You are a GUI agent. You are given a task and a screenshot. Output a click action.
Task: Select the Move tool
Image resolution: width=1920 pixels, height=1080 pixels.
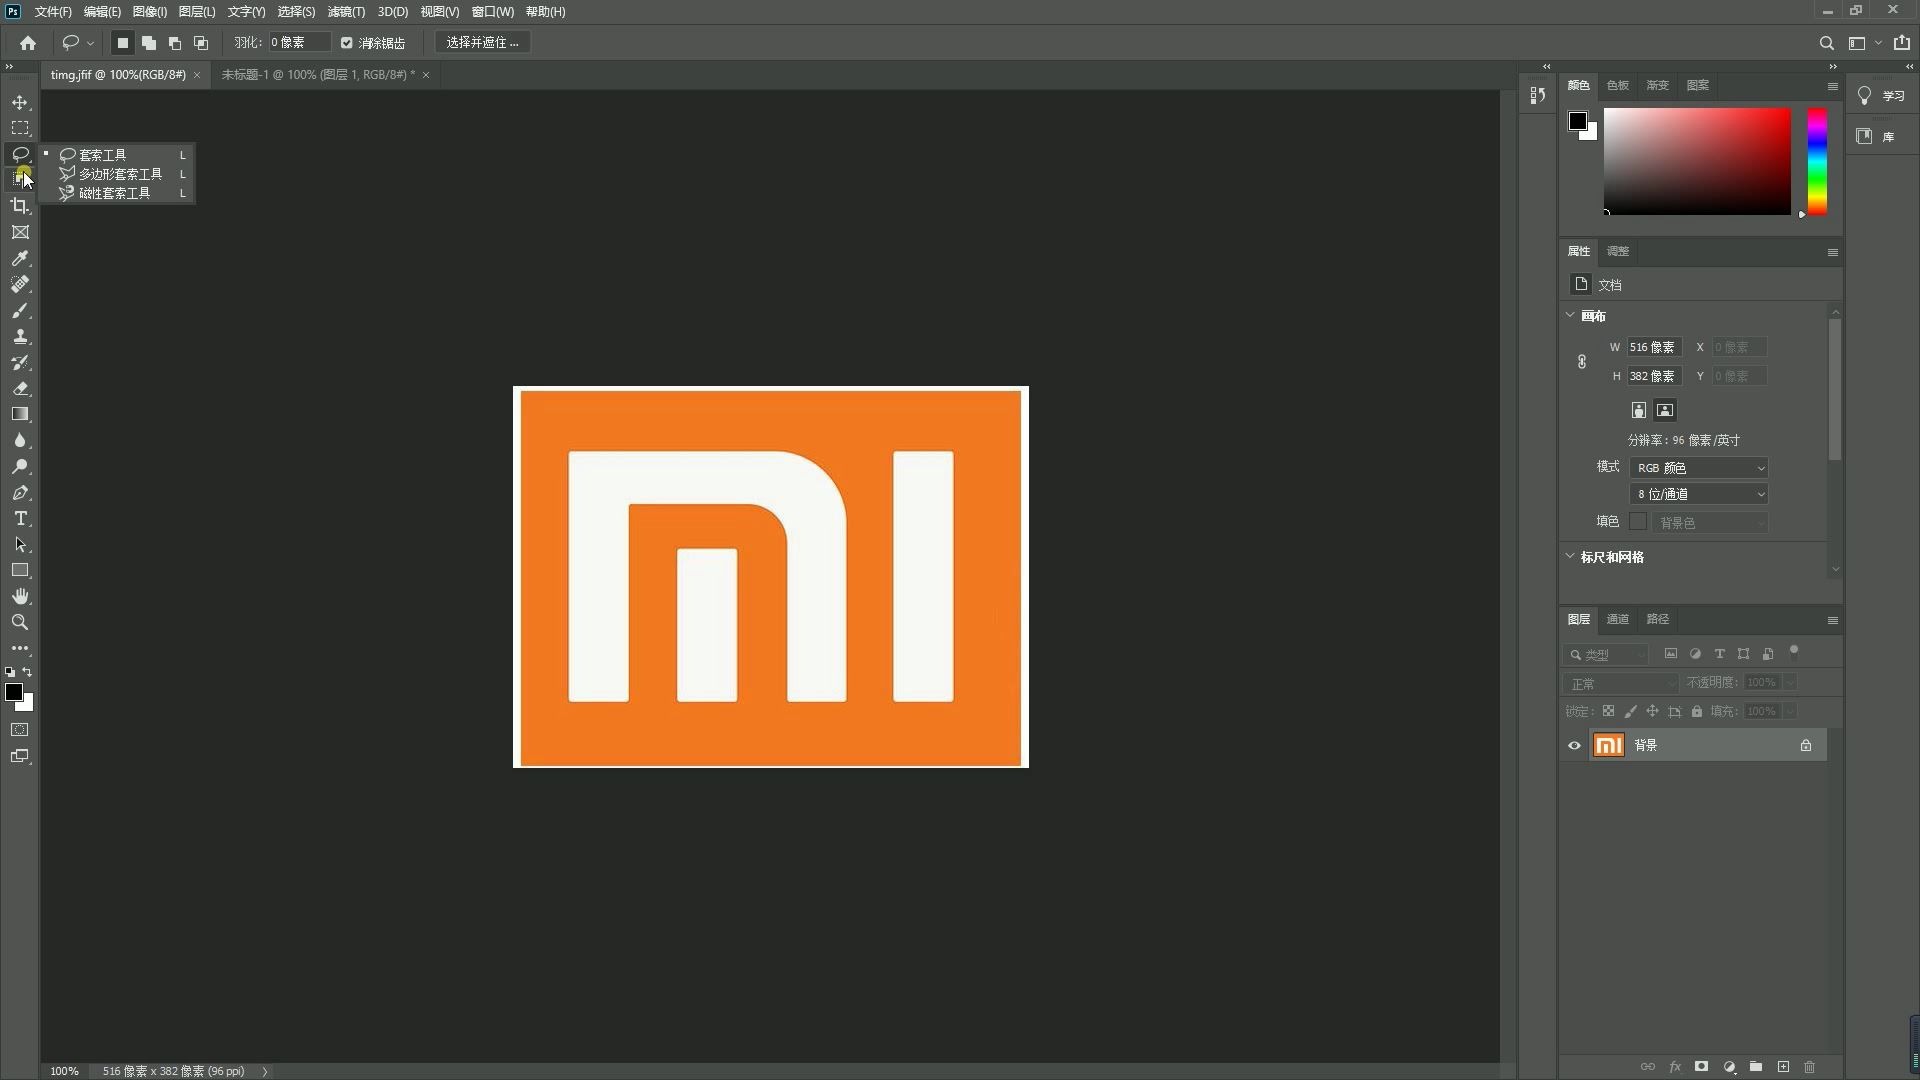(20, 102)
